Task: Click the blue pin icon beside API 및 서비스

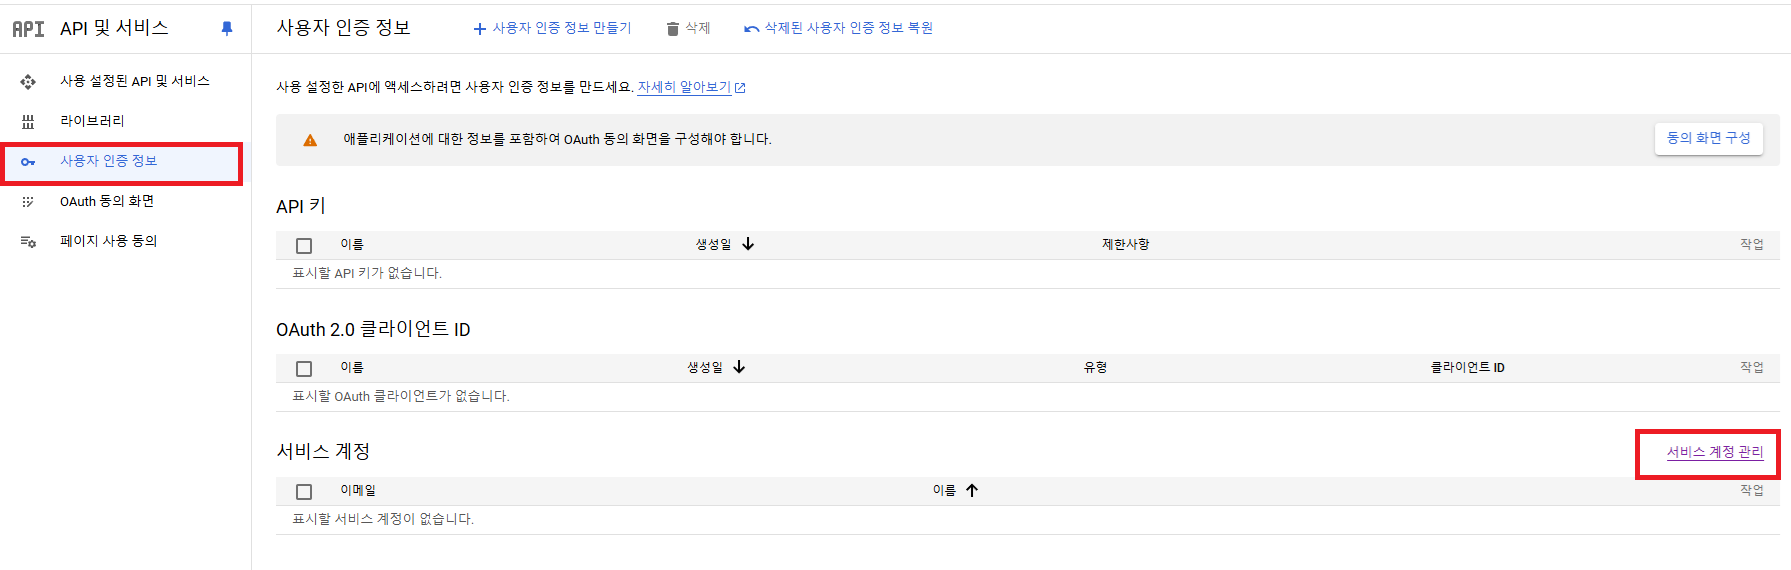Action: tap(227, 29)
